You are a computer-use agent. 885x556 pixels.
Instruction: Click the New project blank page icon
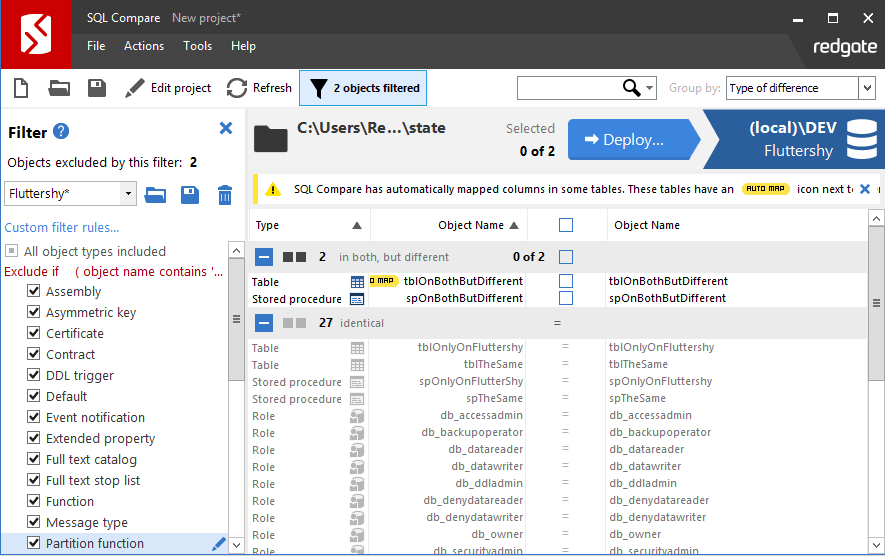[21, 88]
